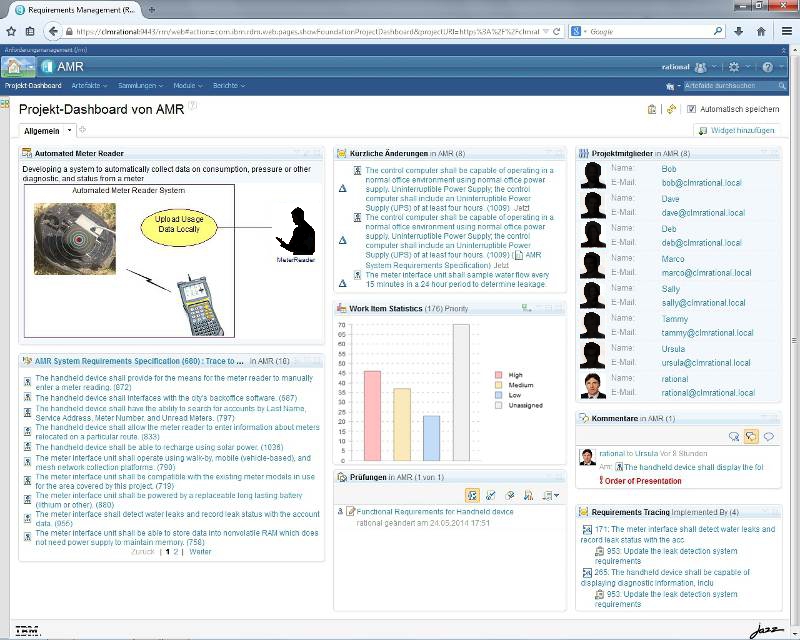Click the search scope icon beside artifact search
800x640 pixels.
tap(670, 87)
